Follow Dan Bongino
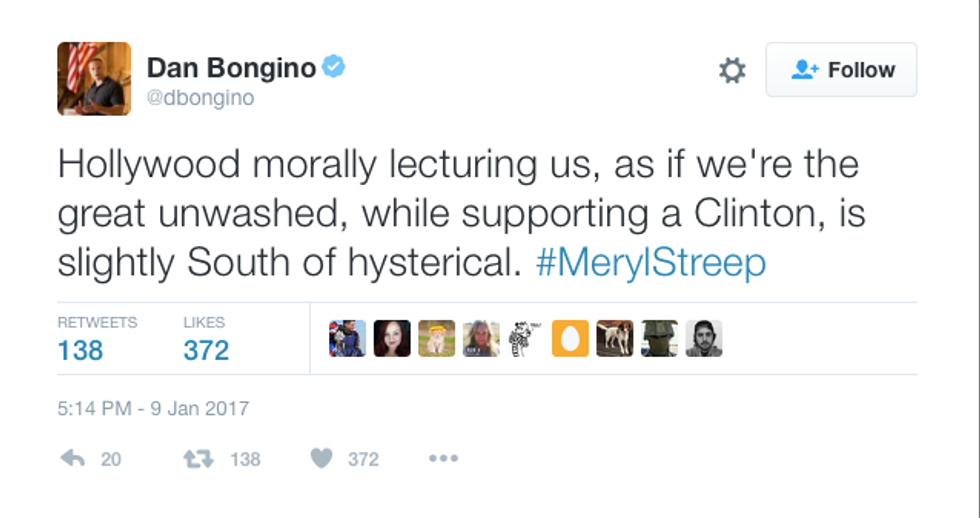980x518 pixels. (x=841, y=70)
